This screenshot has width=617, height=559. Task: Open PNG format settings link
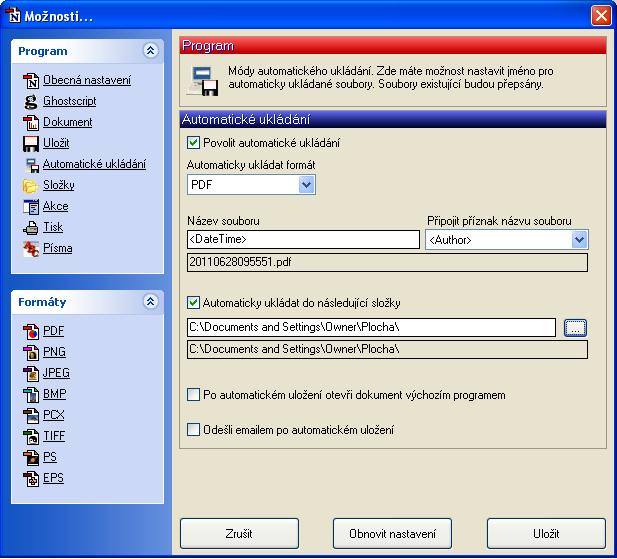(x=54, y=352)
